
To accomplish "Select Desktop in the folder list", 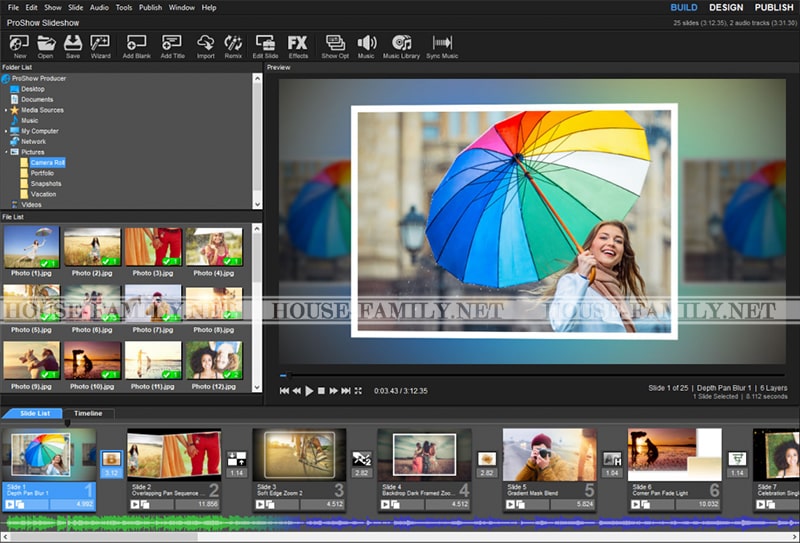I will 33,89.
